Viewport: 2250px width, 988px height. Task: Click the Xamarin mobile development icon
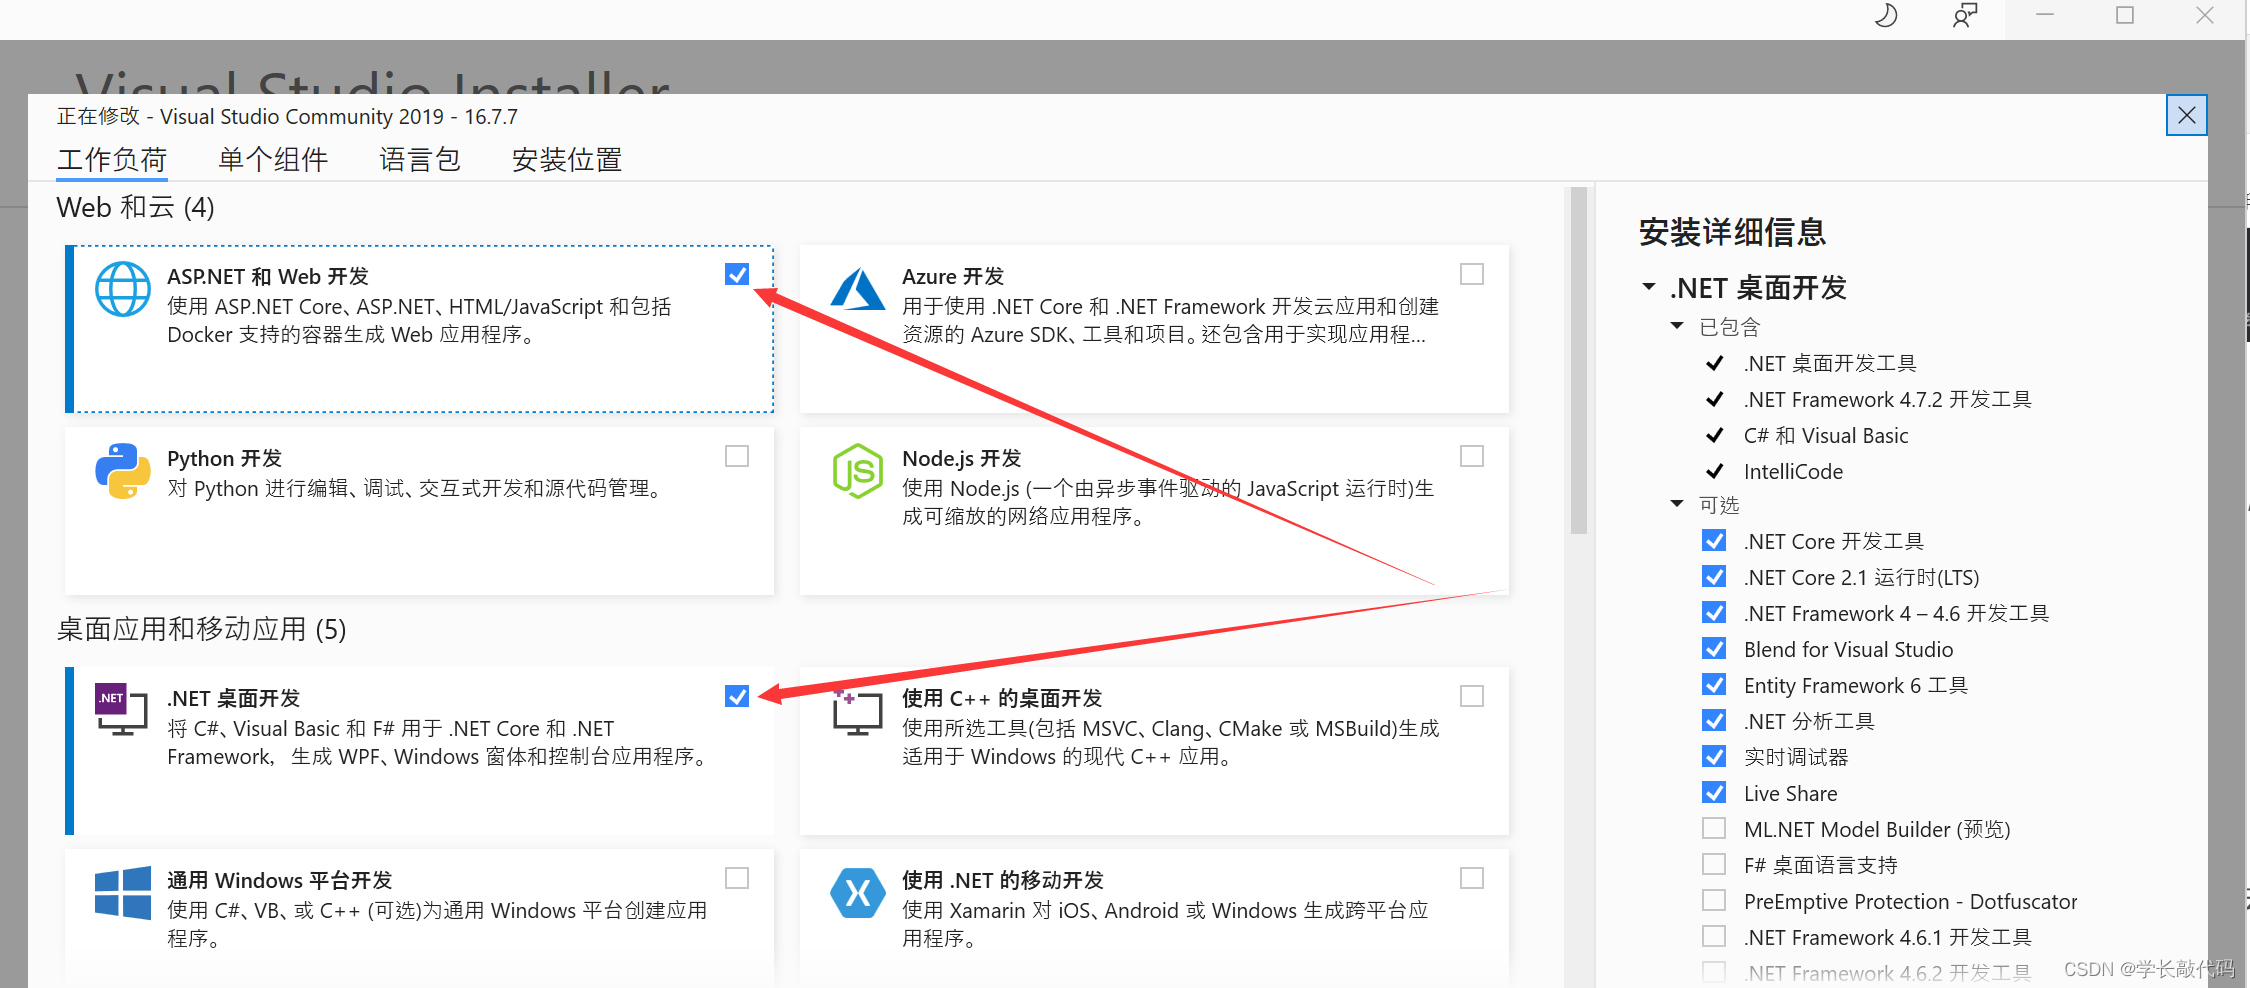[x=858, y=892]
